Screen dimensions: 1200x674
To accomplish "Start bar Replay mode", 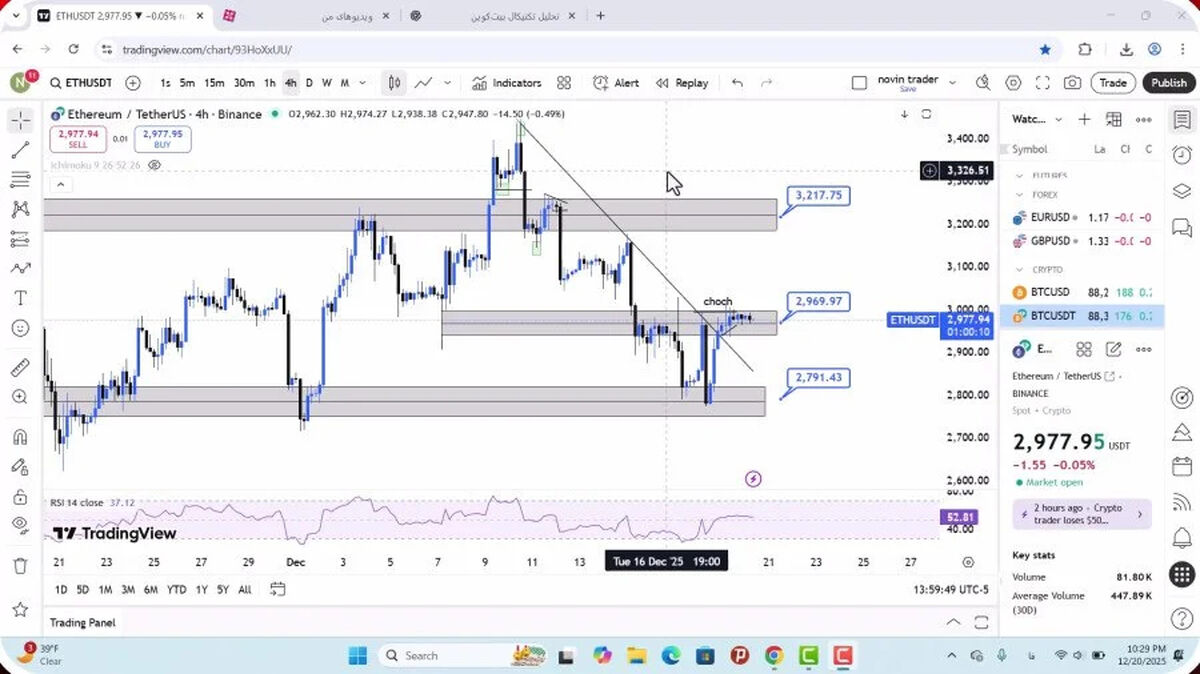I will point(682,83).
